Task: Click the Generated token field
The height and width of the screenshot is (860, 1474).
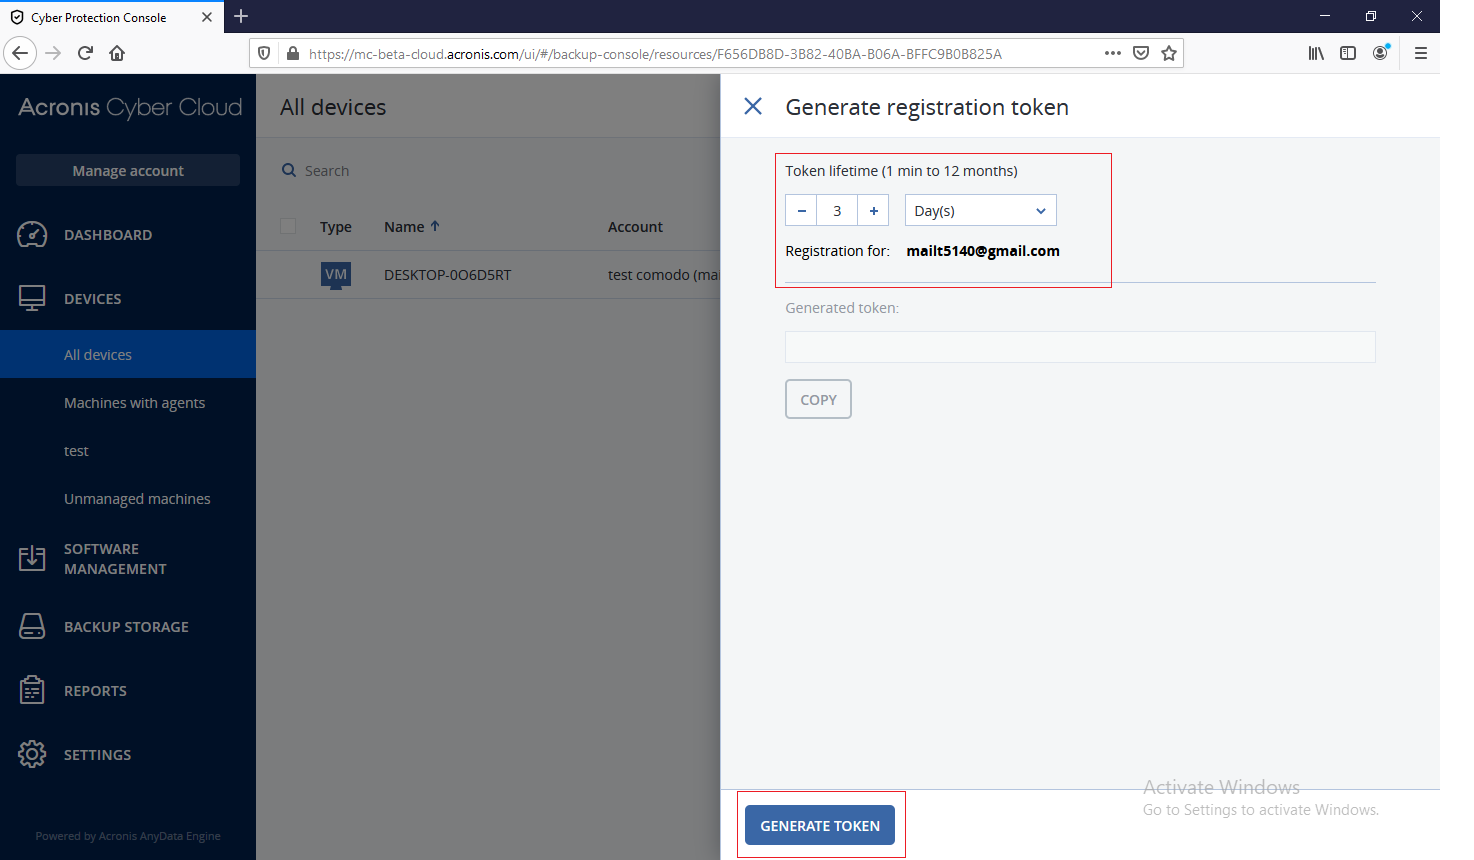Action: 1080,347
